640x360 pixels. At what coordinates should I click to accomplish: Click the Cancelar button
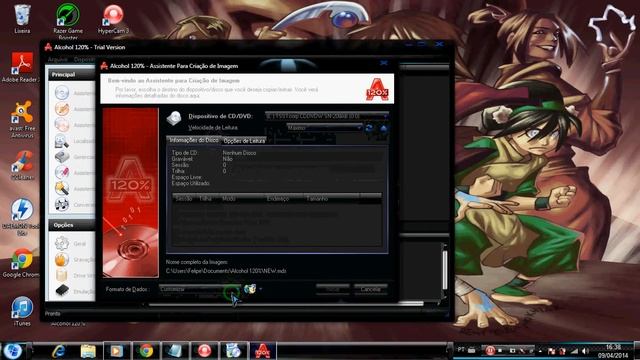(370, 289)
